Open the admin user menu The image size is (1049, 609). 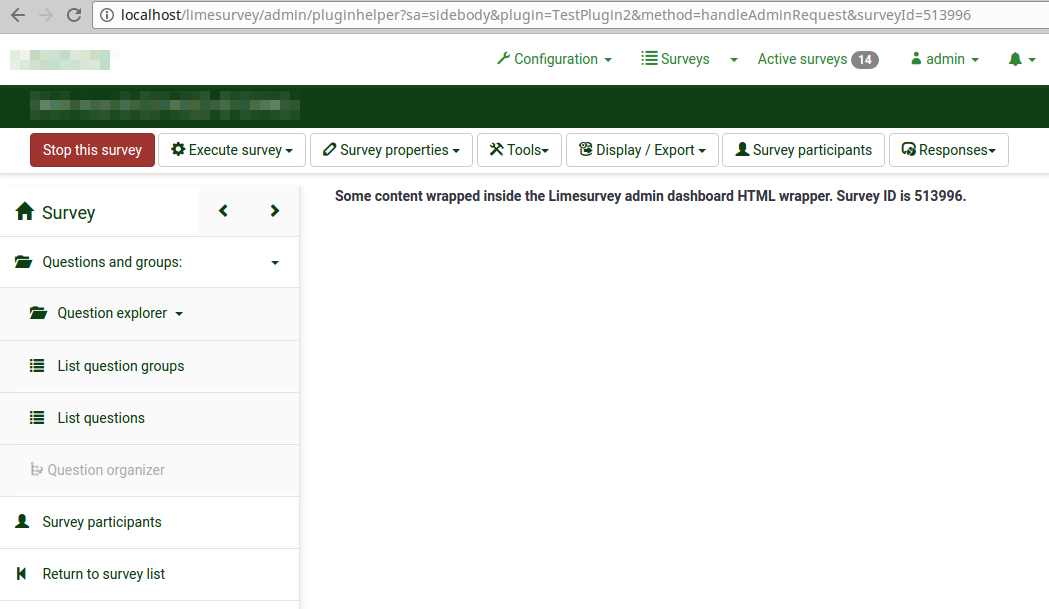coord(945,59)
